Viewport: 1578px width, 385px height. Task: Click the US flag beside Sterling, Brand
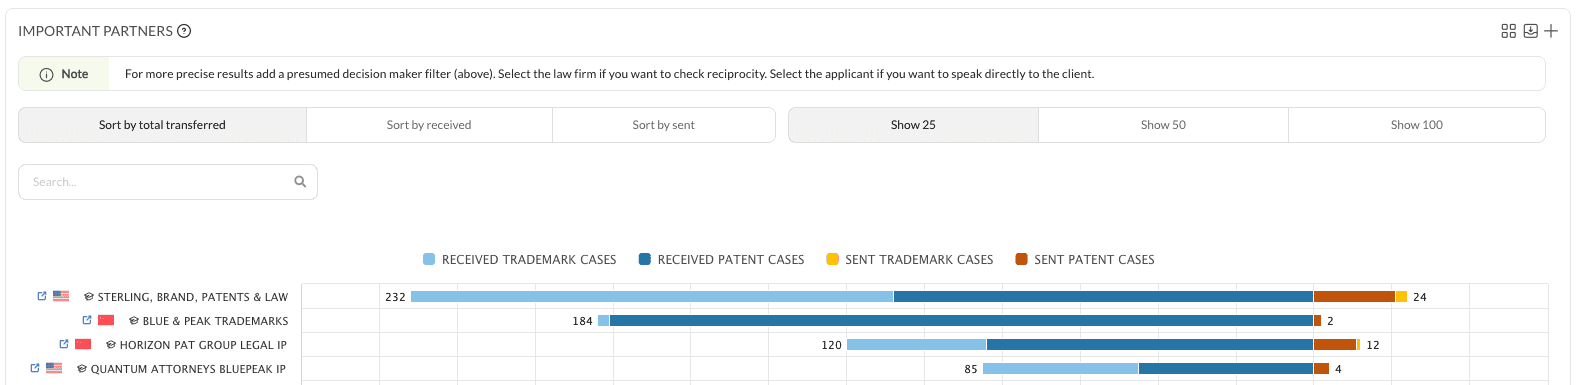(61, 296)
